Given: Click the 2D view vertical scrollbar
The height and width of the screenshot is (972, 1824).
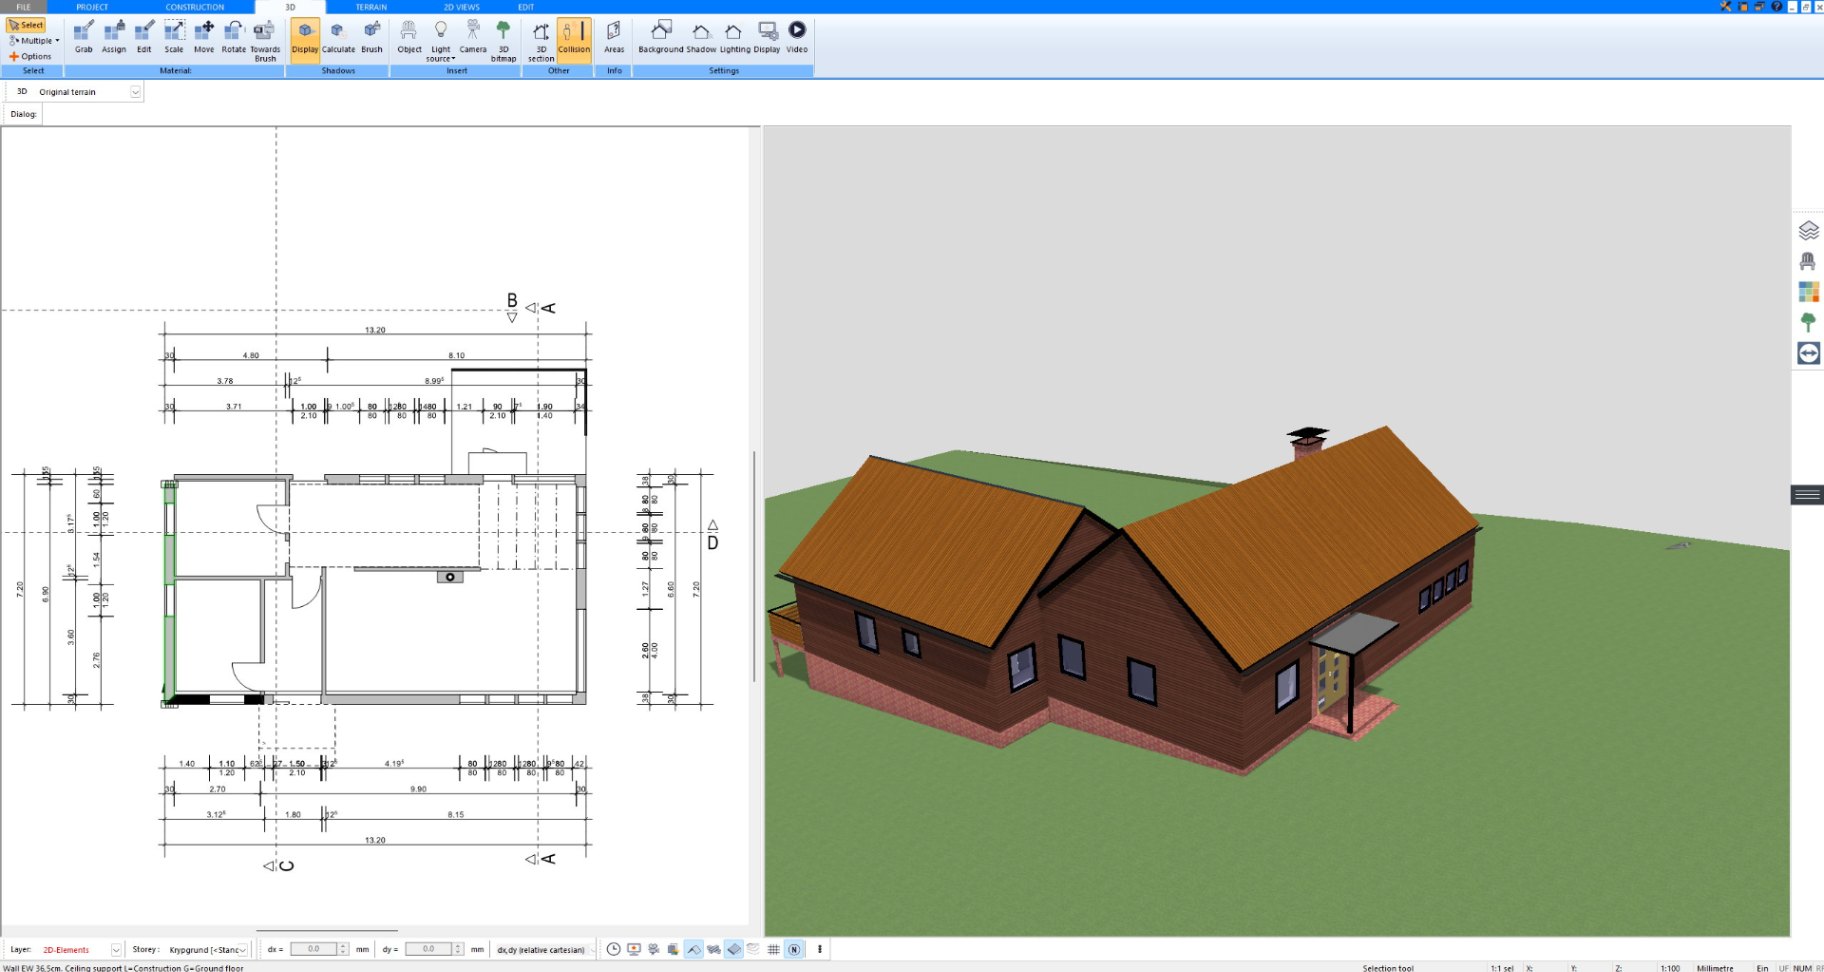Looking at the screenshot, I should pyautogui.click(x=754, y=565).
